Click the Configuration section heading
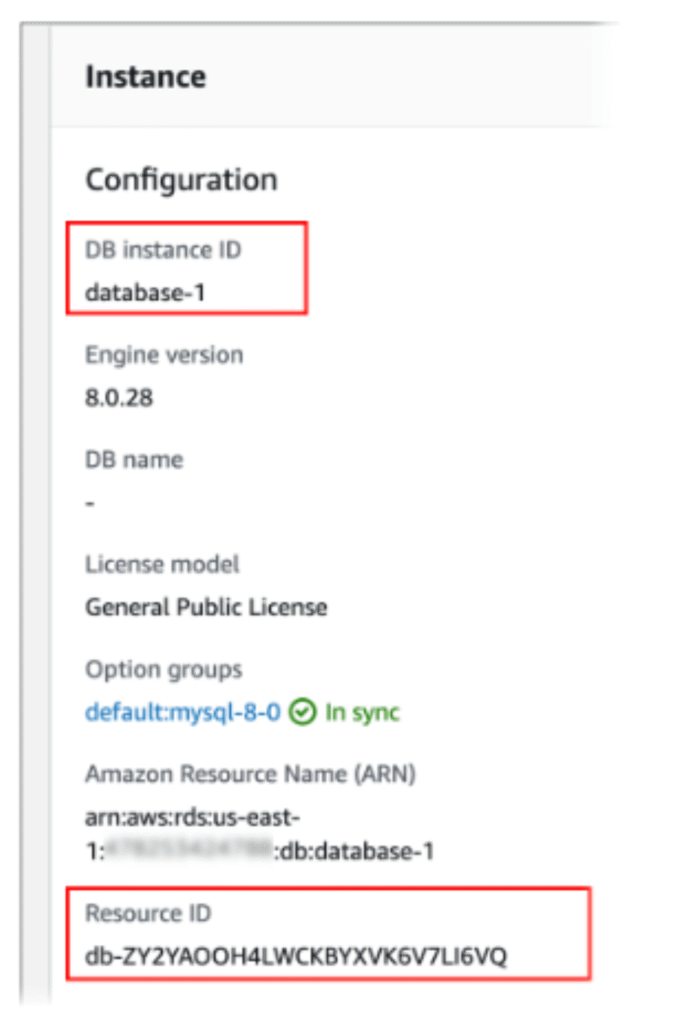The height and width of the screenshot is (1024, 699). point(181,180)
